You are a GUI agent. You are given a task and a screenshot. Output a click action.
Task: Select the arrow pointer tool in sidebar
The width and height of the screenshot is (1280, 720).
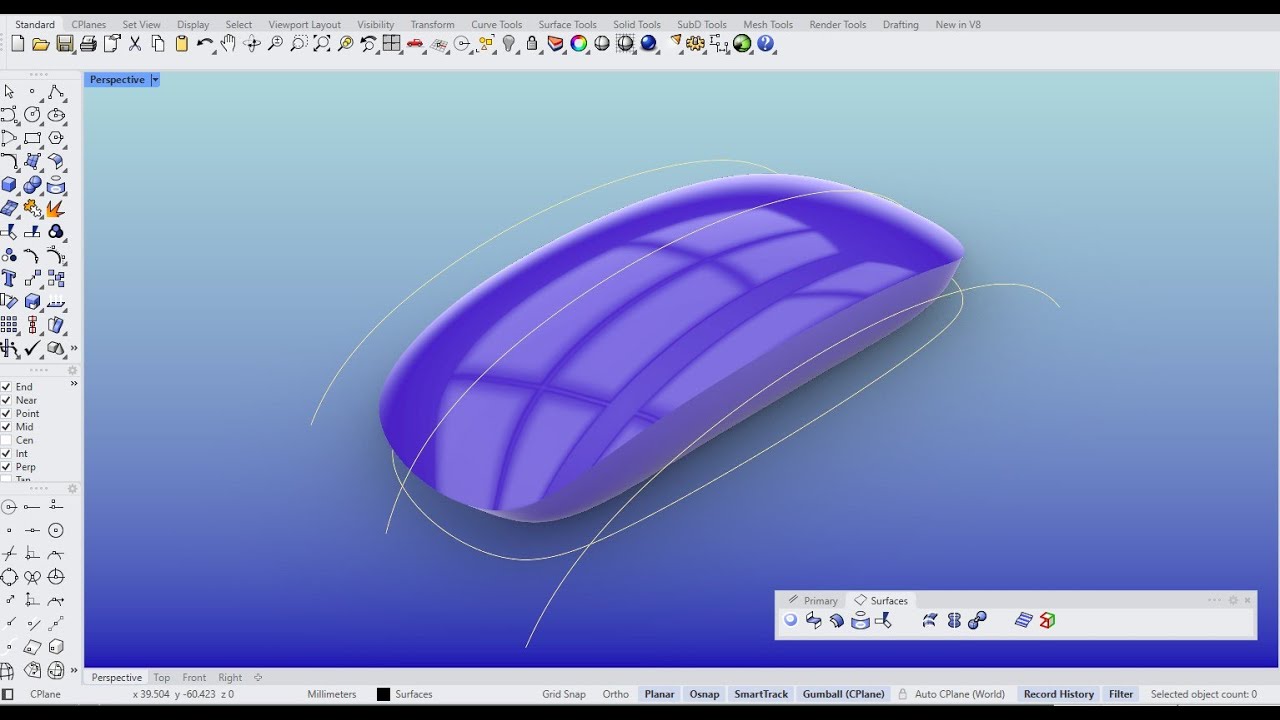pyautogui.click(x=9, y=92)
